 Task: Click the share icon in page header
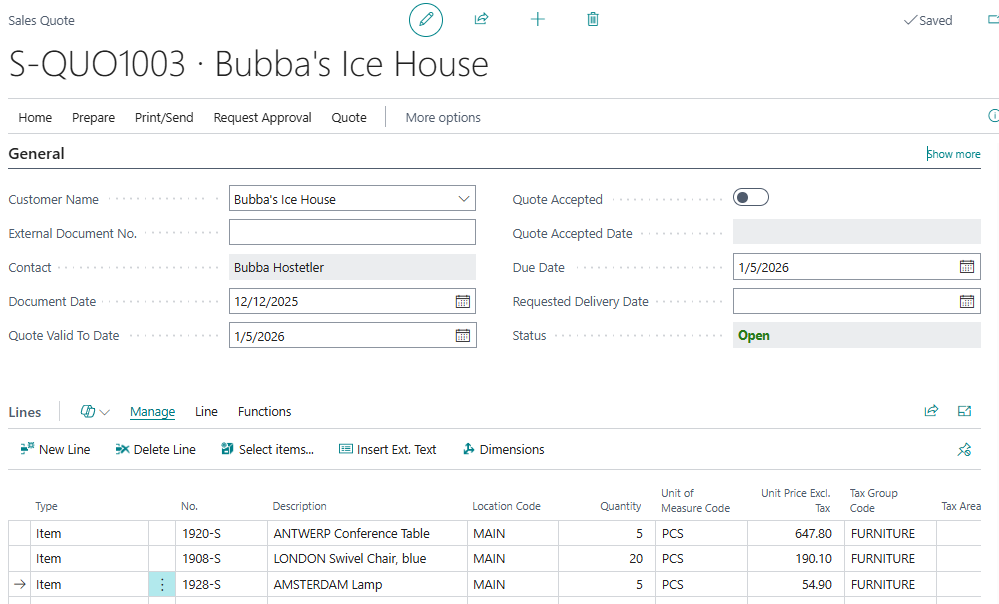click(481, 19)
